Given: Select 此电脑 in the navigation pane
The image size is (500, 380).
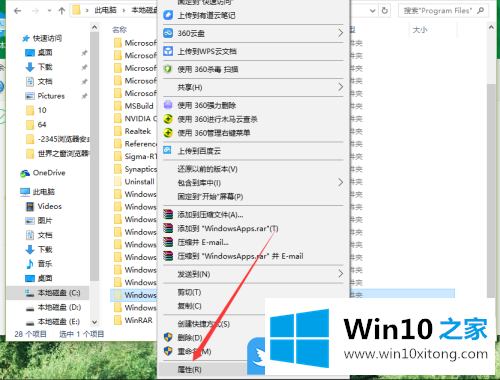Looking at the screenshot, I should pos(44,192).
